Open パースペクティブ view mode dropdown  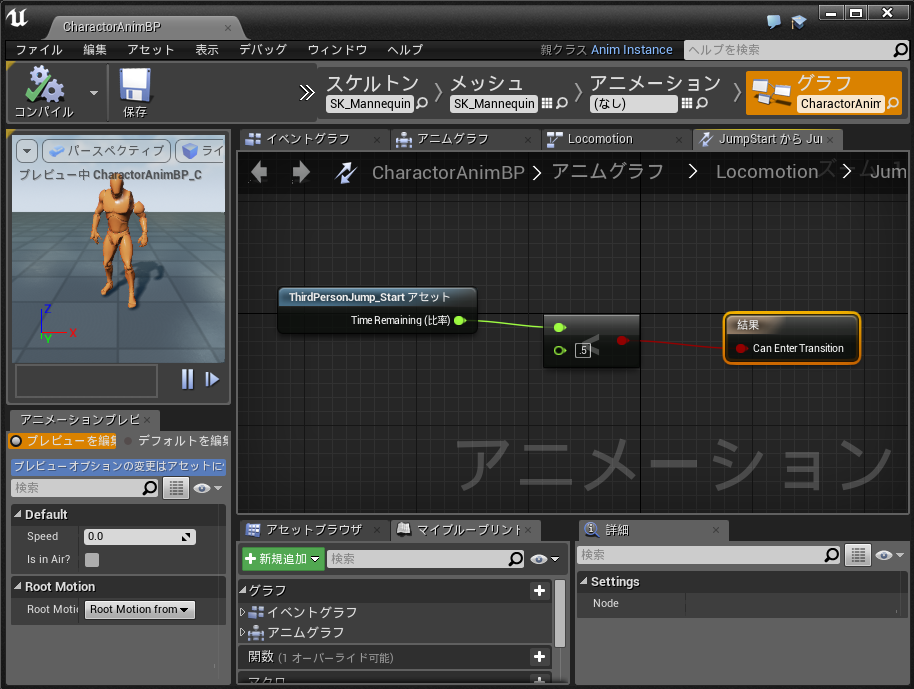107,151
